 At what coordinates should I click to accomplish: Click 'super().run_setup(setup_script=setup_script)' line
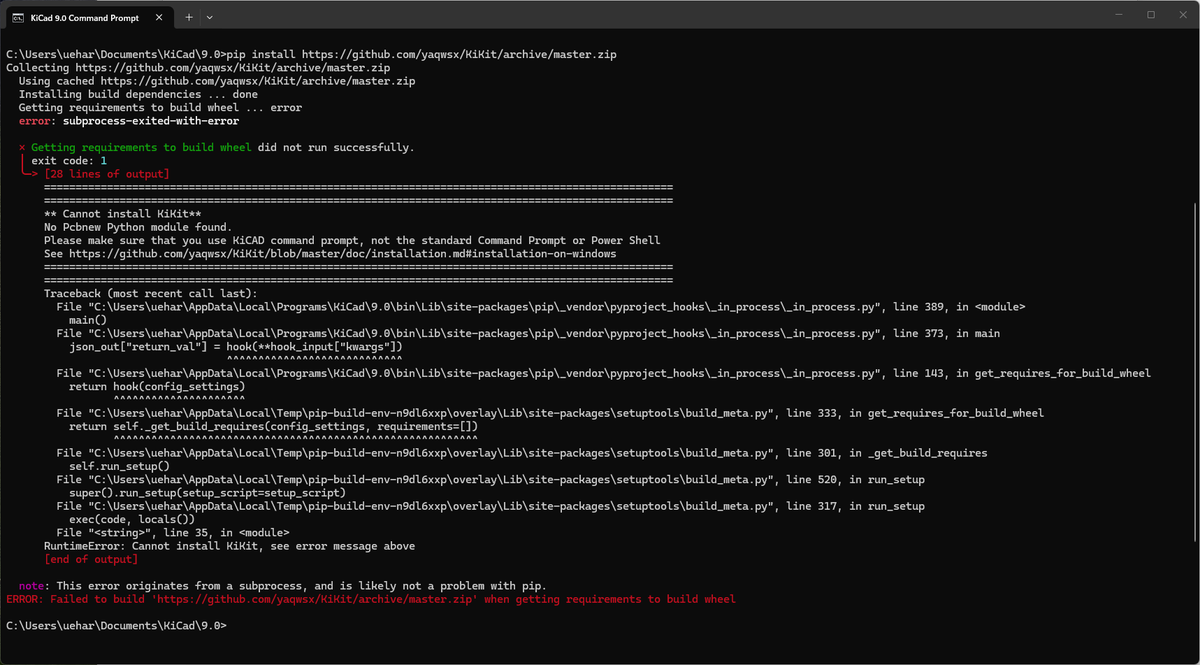pyautogui.click(x=207, y=493)
